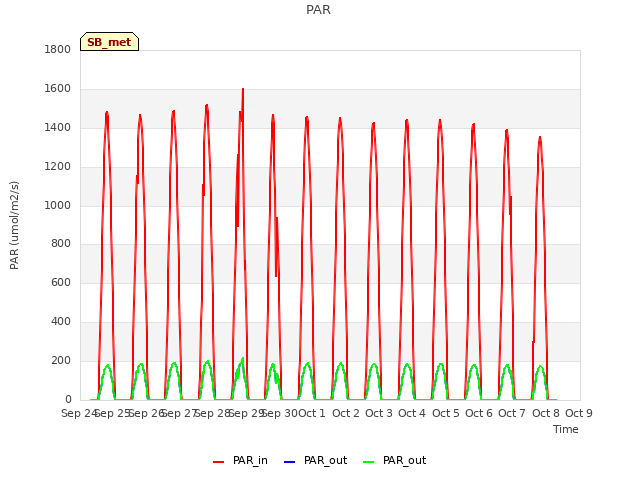
Task: Click the 1000 y-axis tick label
Action: tap(58, 205)
